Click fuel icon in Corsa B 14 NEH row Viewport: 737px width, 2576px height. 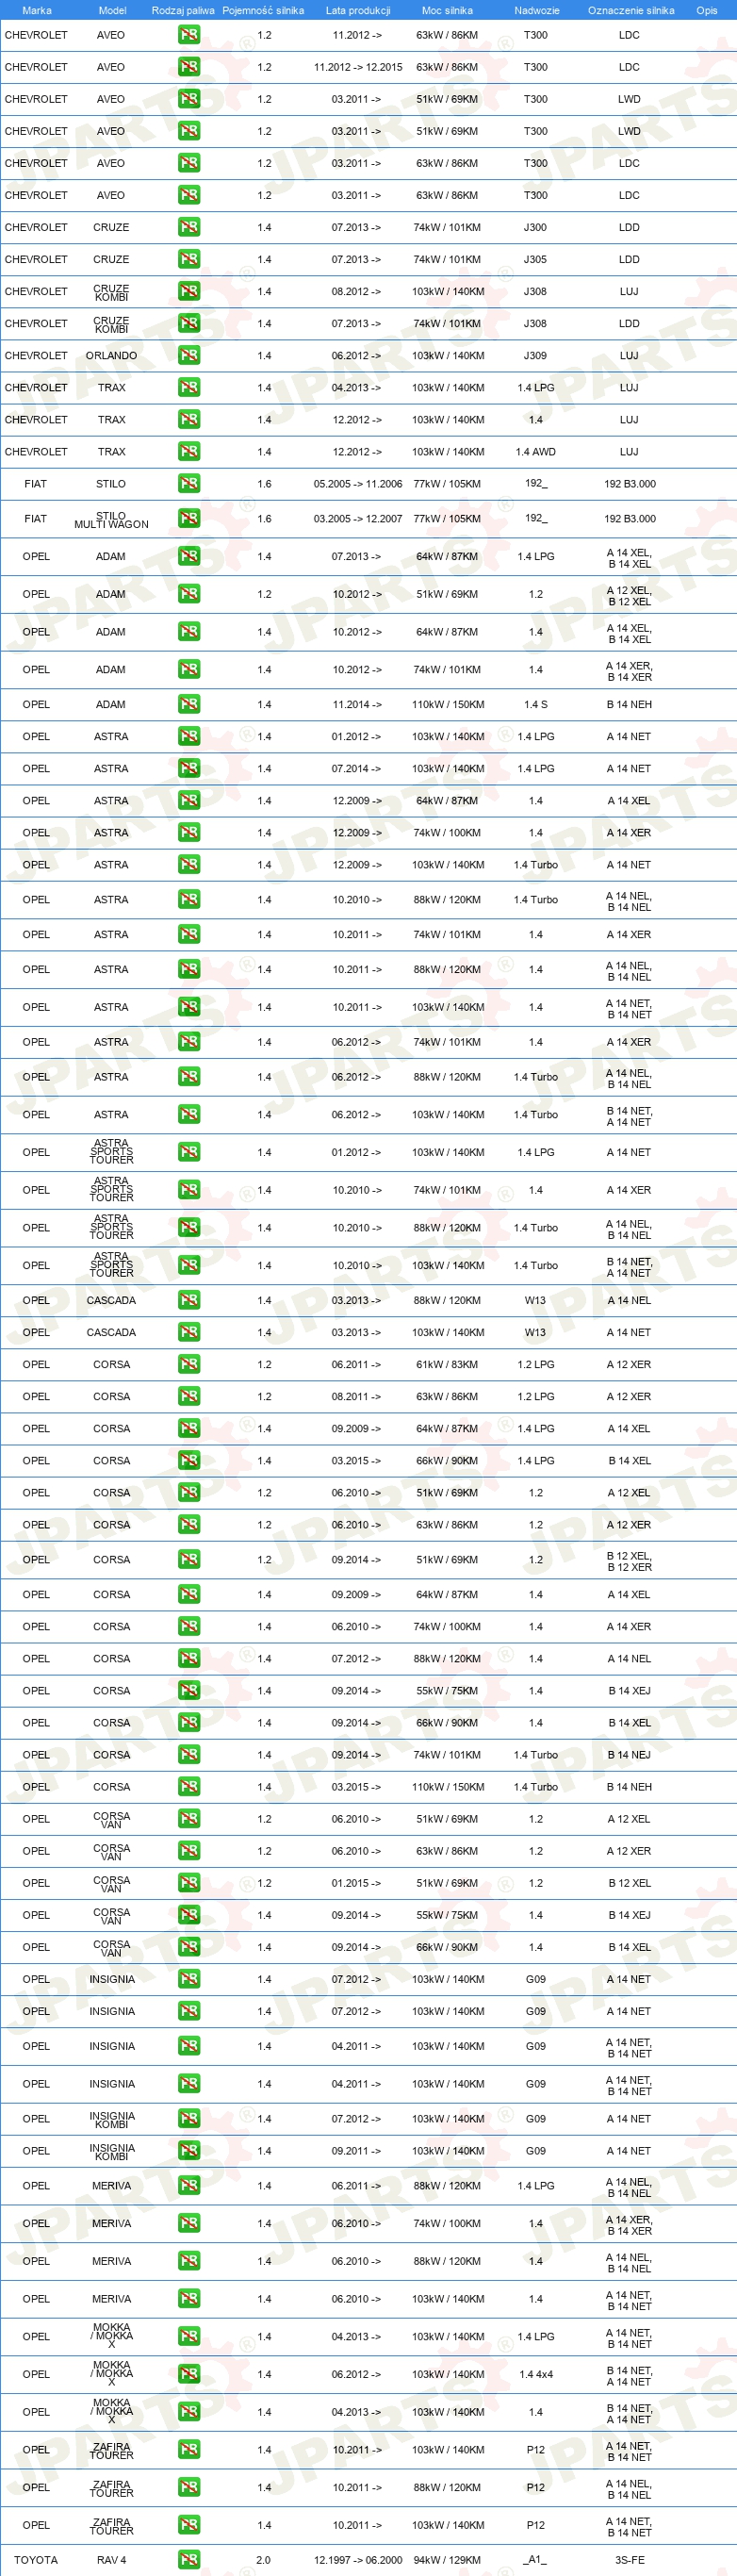189,1786
